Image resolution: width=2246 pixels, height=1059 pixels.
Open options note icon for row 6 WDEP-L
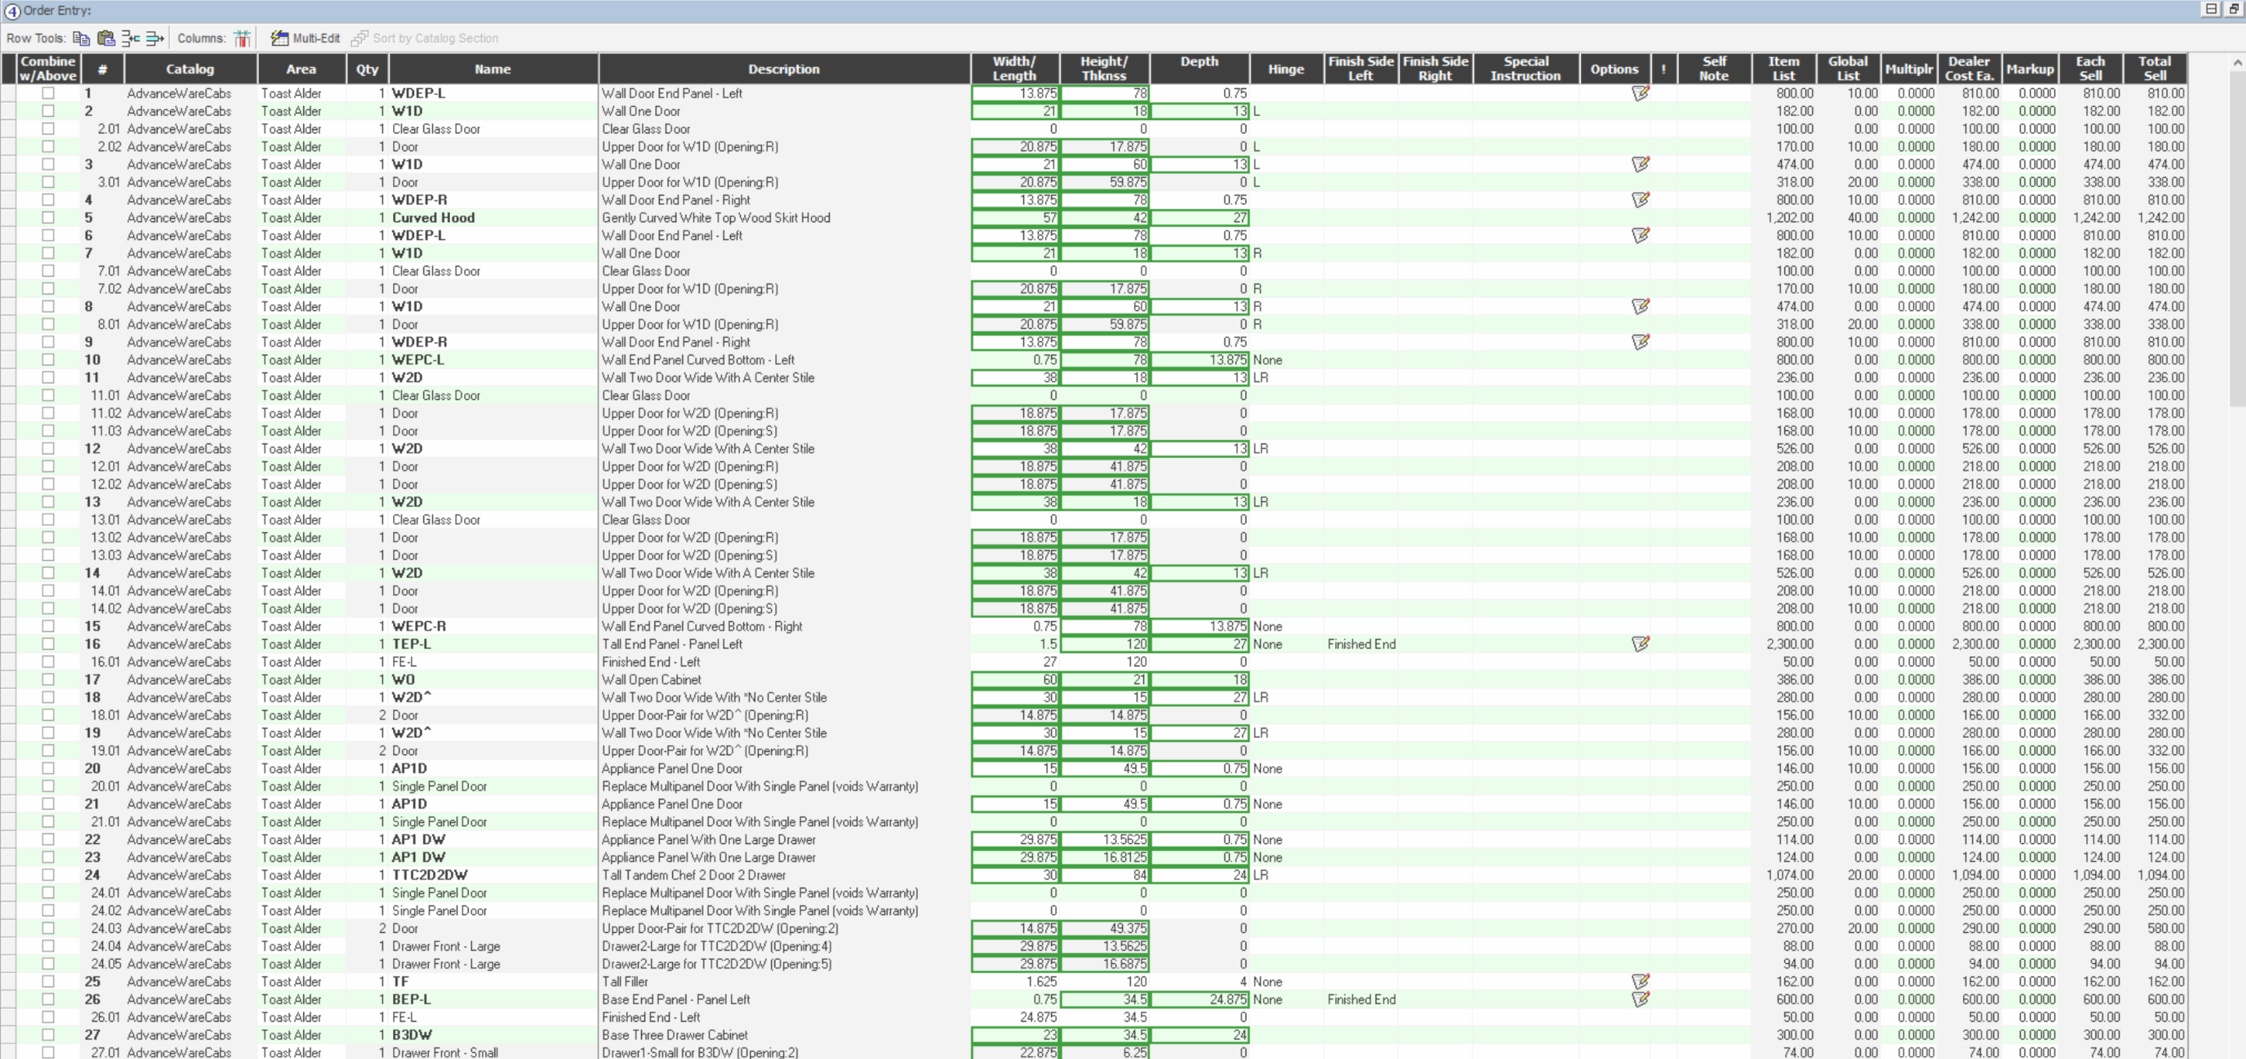click(1640, 235)
